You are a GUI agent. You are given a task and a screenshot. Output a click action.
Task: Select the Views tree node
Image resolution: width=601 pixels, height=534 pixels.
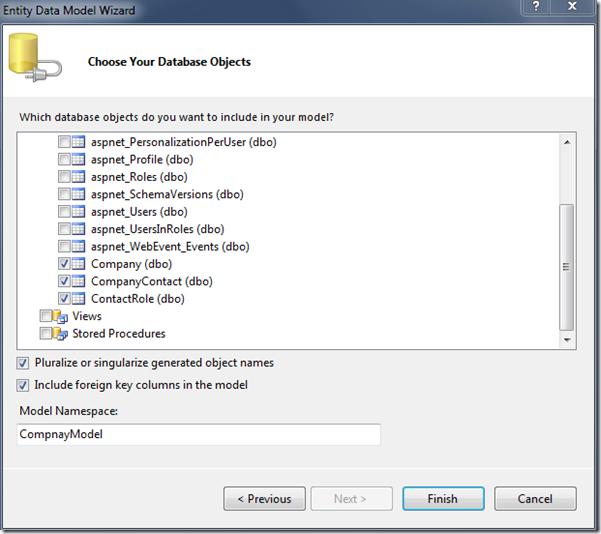pos(87,316)
